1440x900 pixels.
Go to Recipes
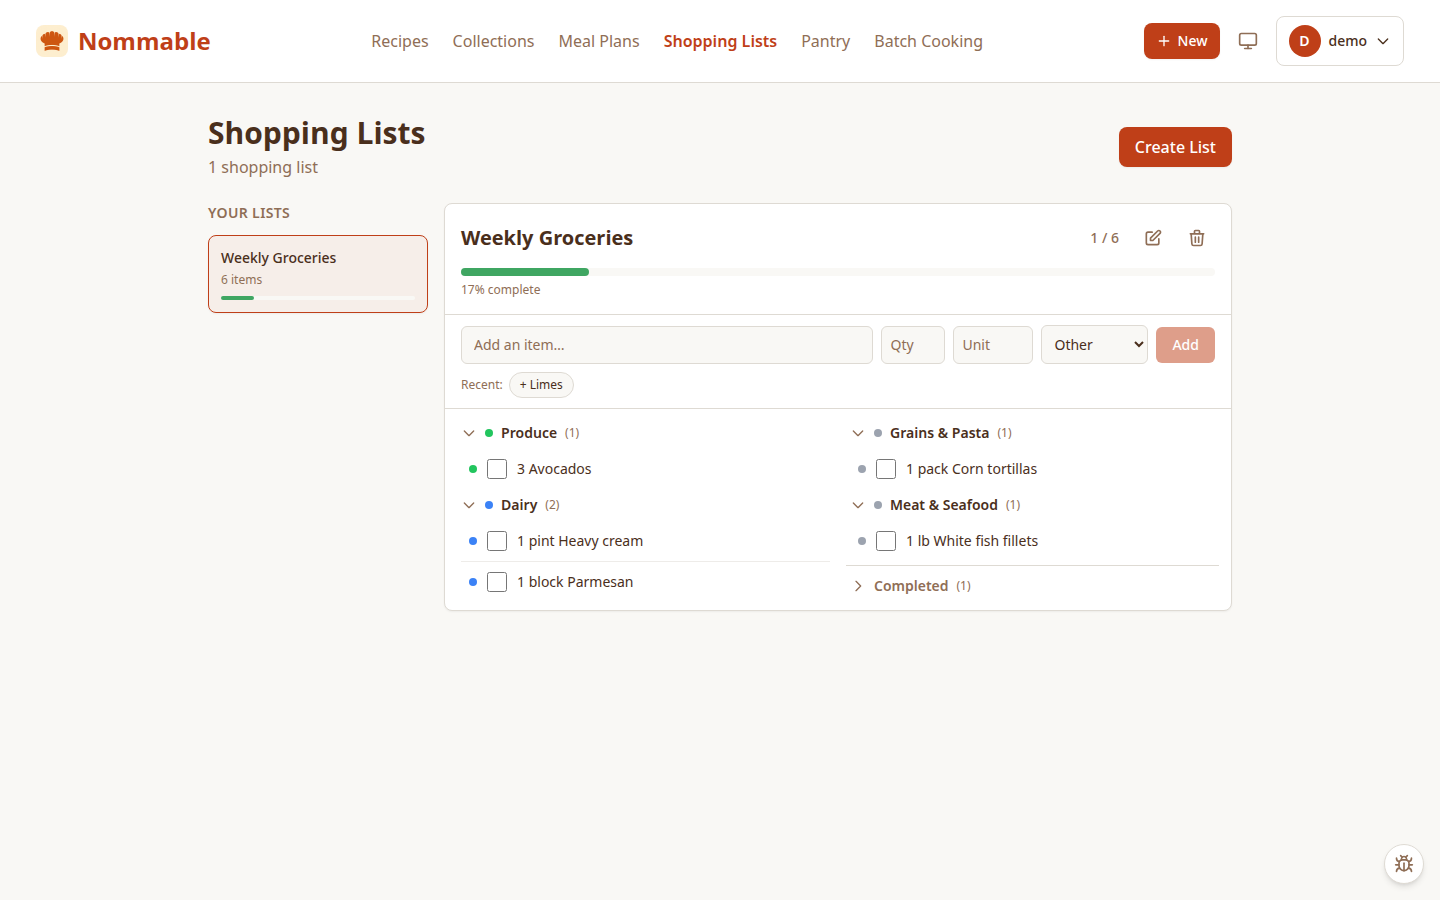[400, 41]
